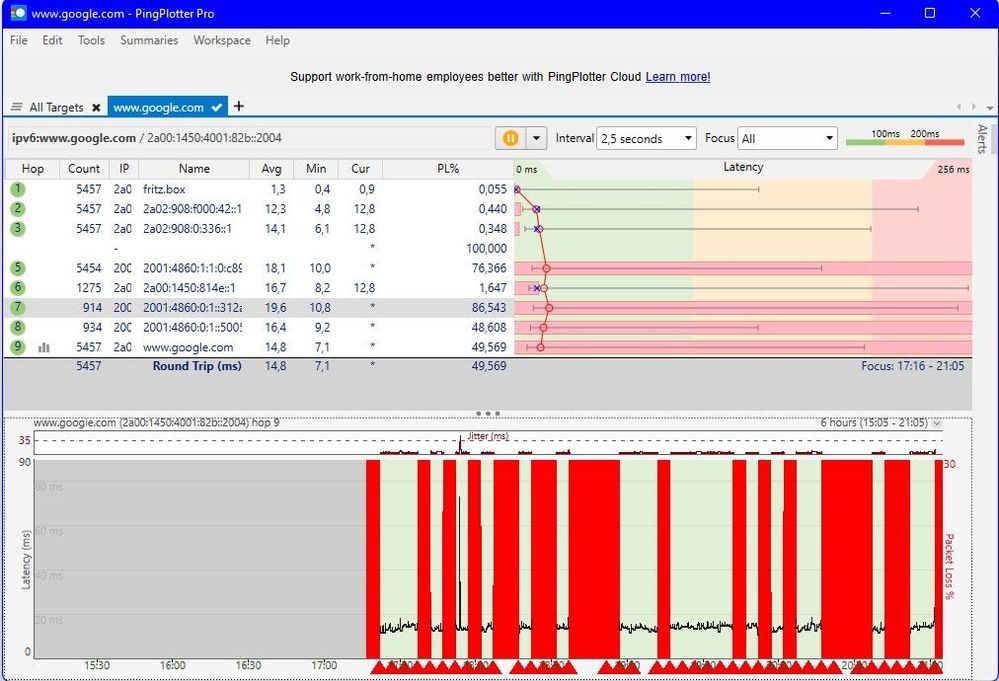Click the Min column header
The width and height of the screenshot is (999, 681).
[316, 169]
